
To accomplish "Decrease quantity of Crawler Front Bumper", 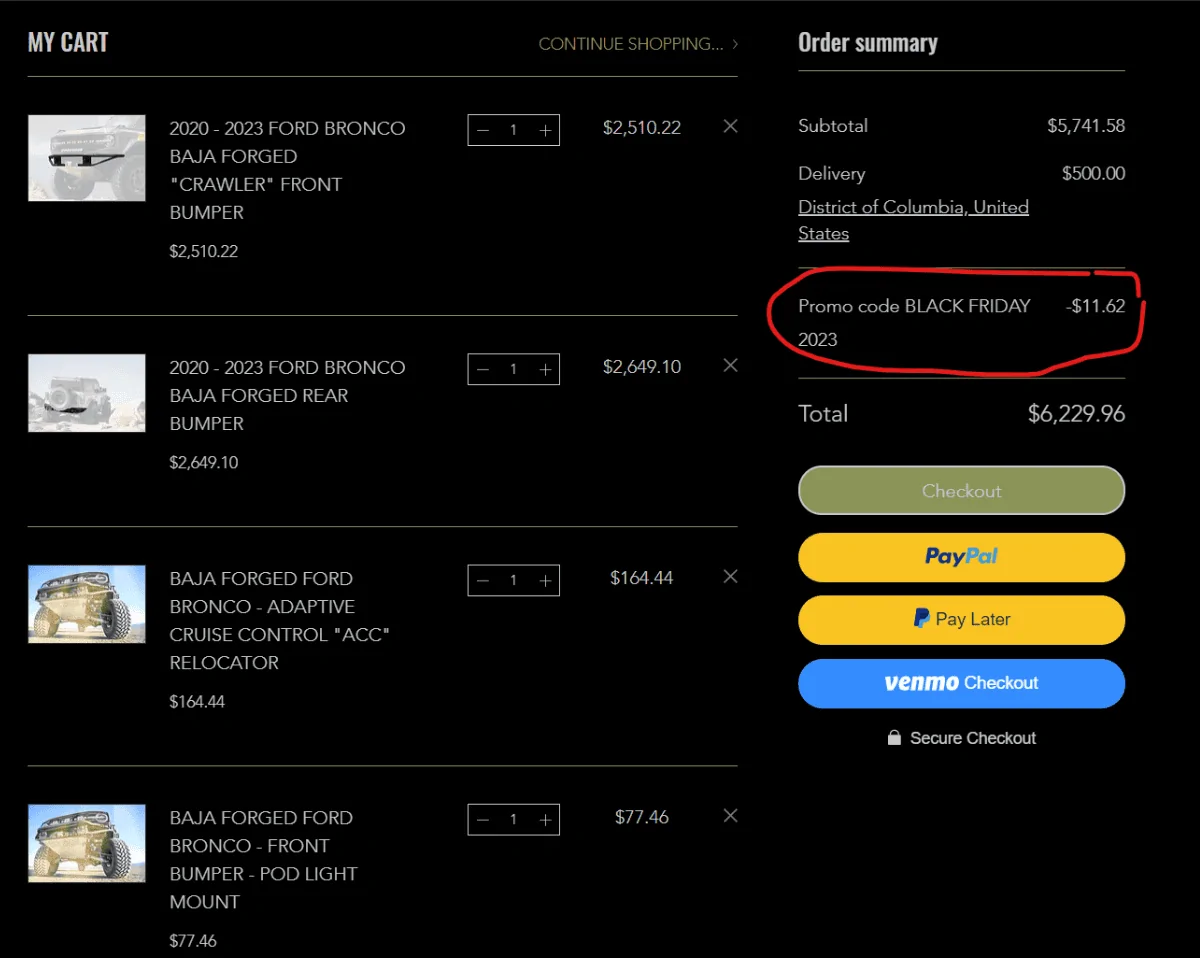I will tap(483, 130).
